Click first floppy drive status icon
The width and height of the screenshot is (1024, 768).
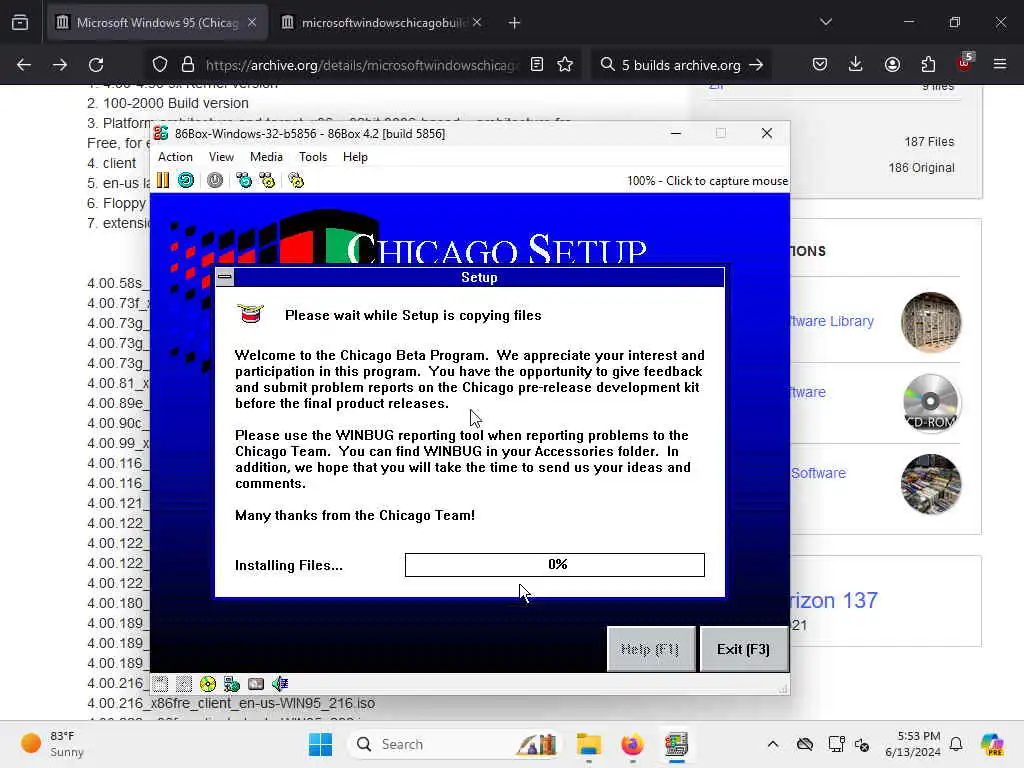pos(160,684)
